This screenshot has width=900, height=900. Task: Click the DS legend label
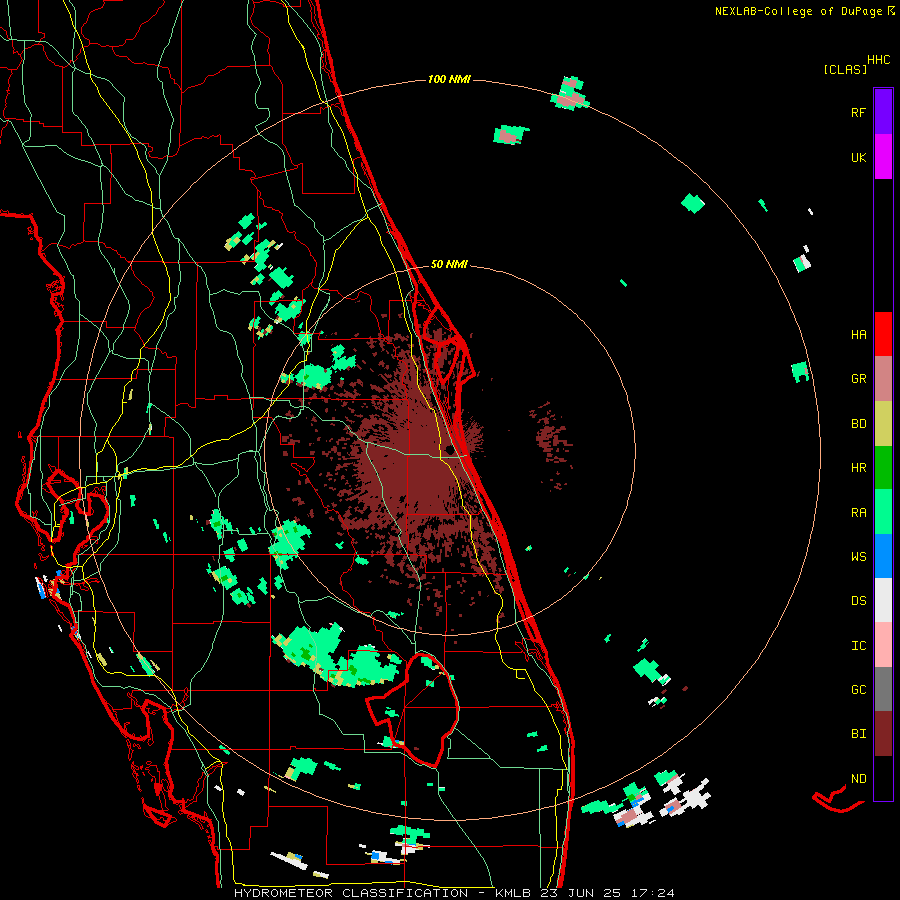point(858,601)
